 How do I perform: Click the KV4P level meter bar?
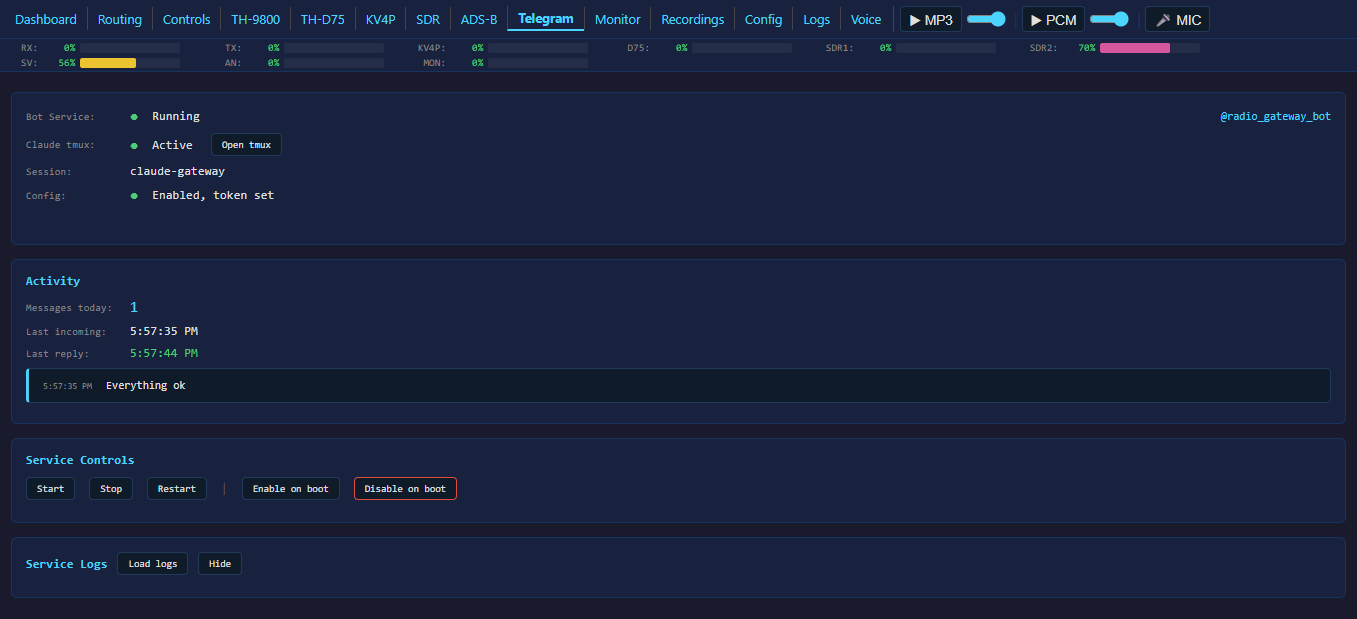coord(538,48)
